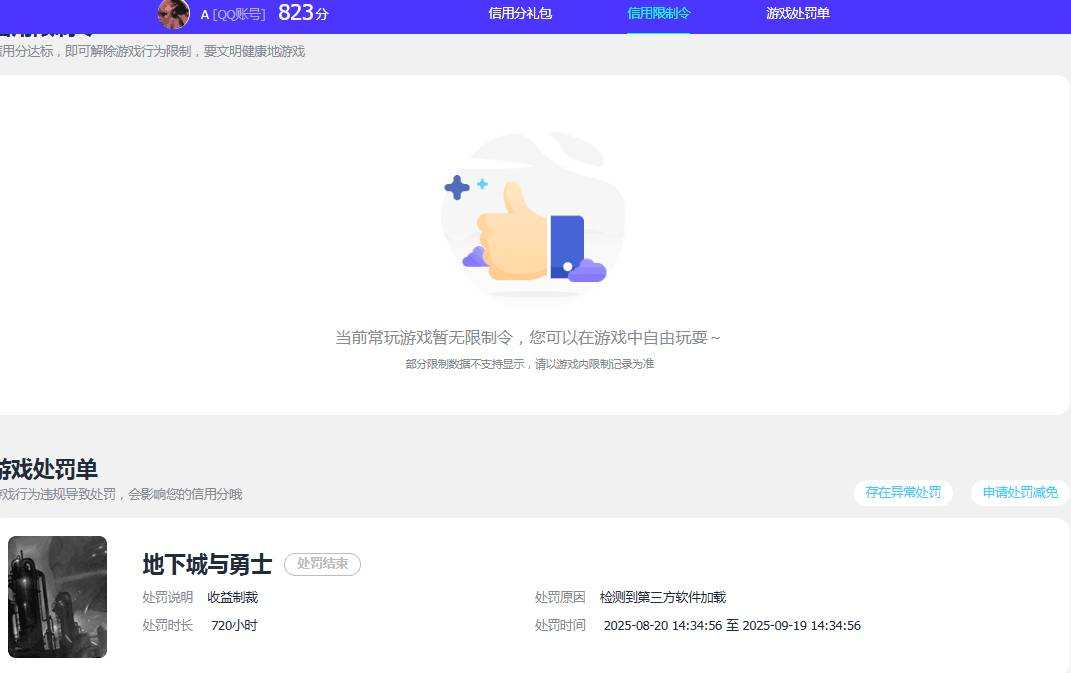Open the 信用分礼包 tab
Image resolution: width=1071 pixels, height=673 pixels.
(x=520, y=13)
